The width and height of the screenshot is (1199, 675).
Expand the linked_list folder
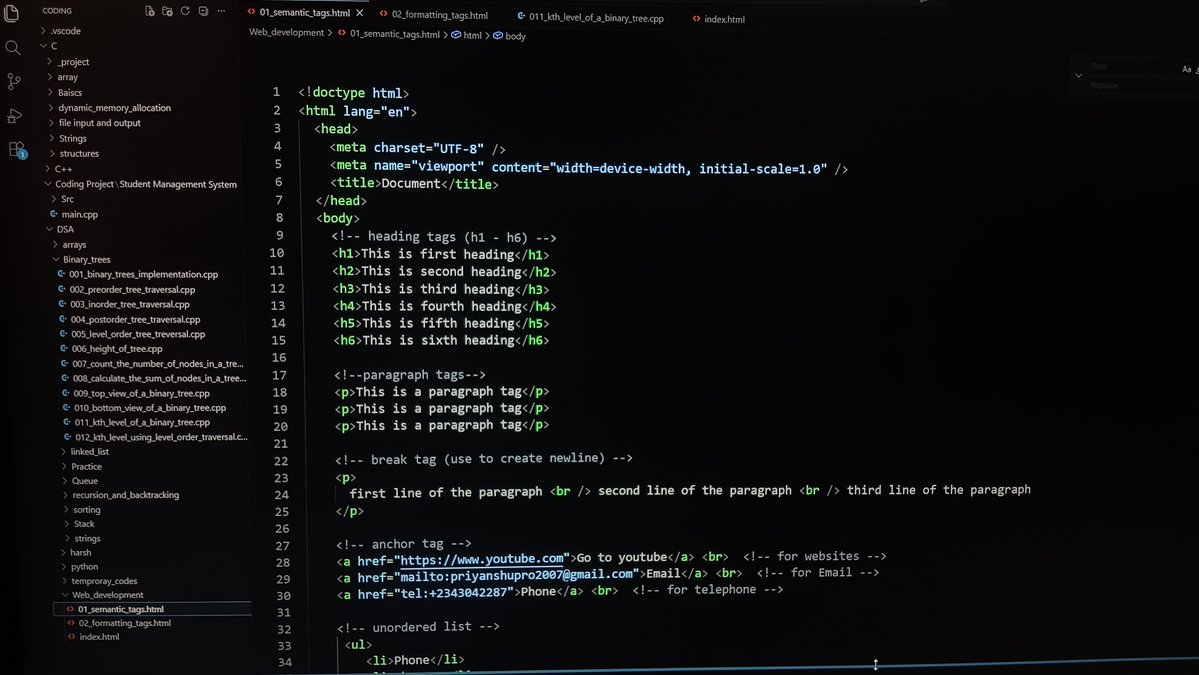[85, 452]
